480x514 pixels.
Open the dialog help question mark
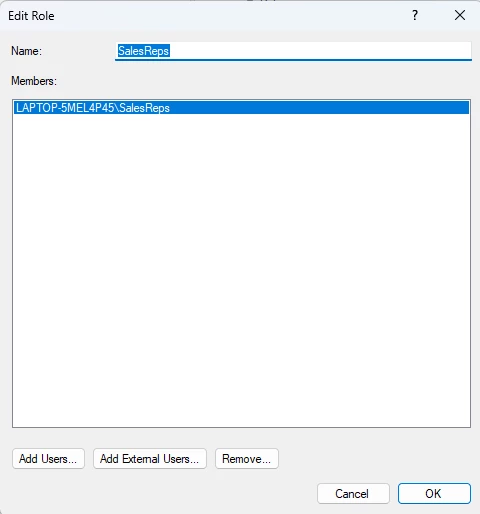tap(415, 15)
